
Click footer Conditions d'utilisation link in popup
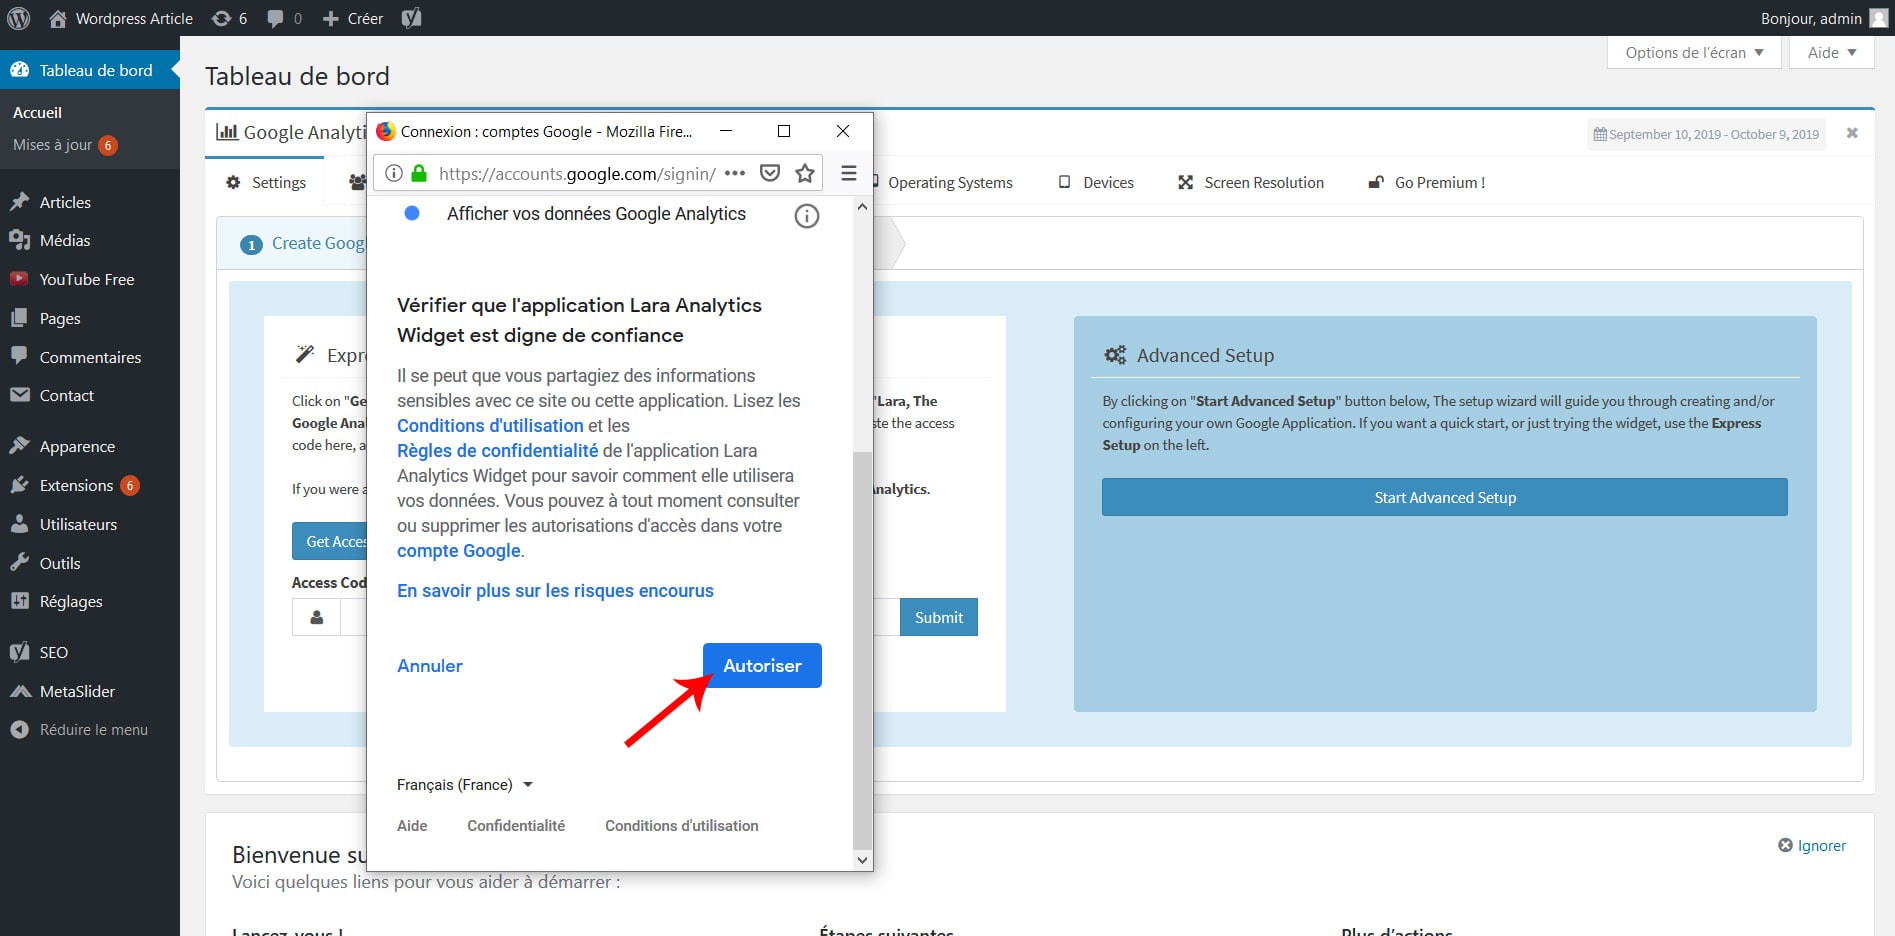click(682, 826)
